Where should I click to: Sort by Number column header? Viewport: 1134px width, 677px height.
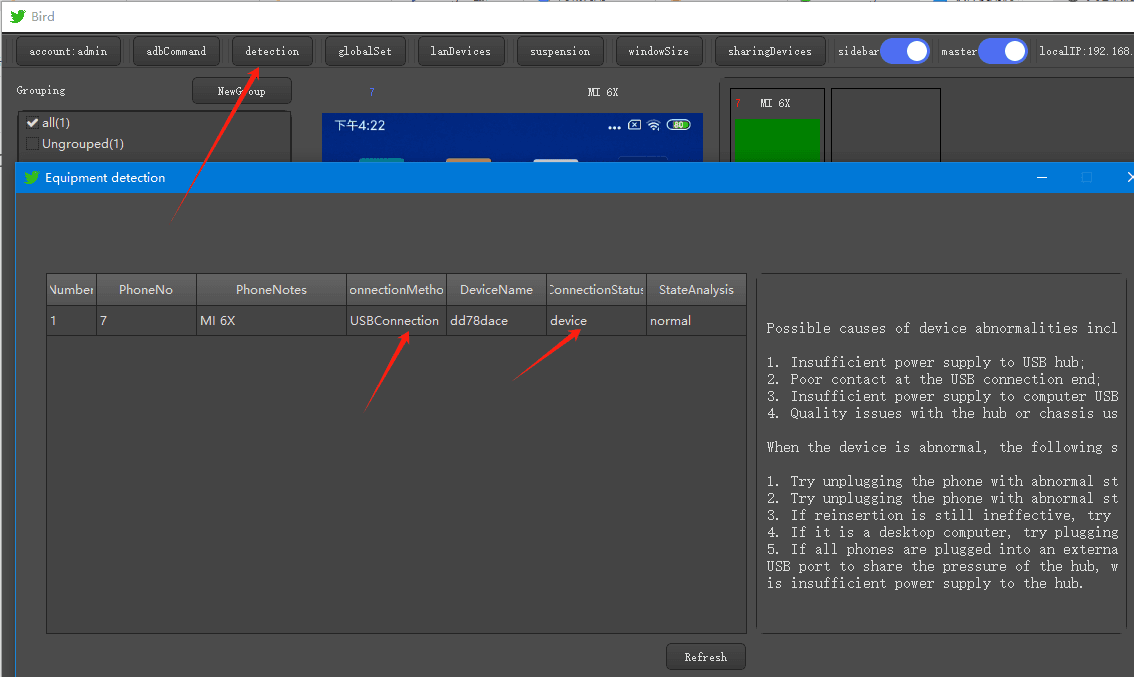tap(72, 289)
